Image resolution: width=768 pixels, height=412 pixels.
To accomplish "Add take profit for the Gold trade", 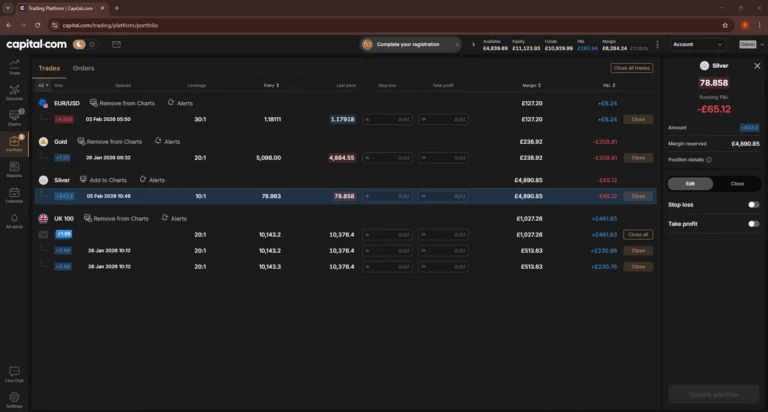I will (x=443, y=158).
